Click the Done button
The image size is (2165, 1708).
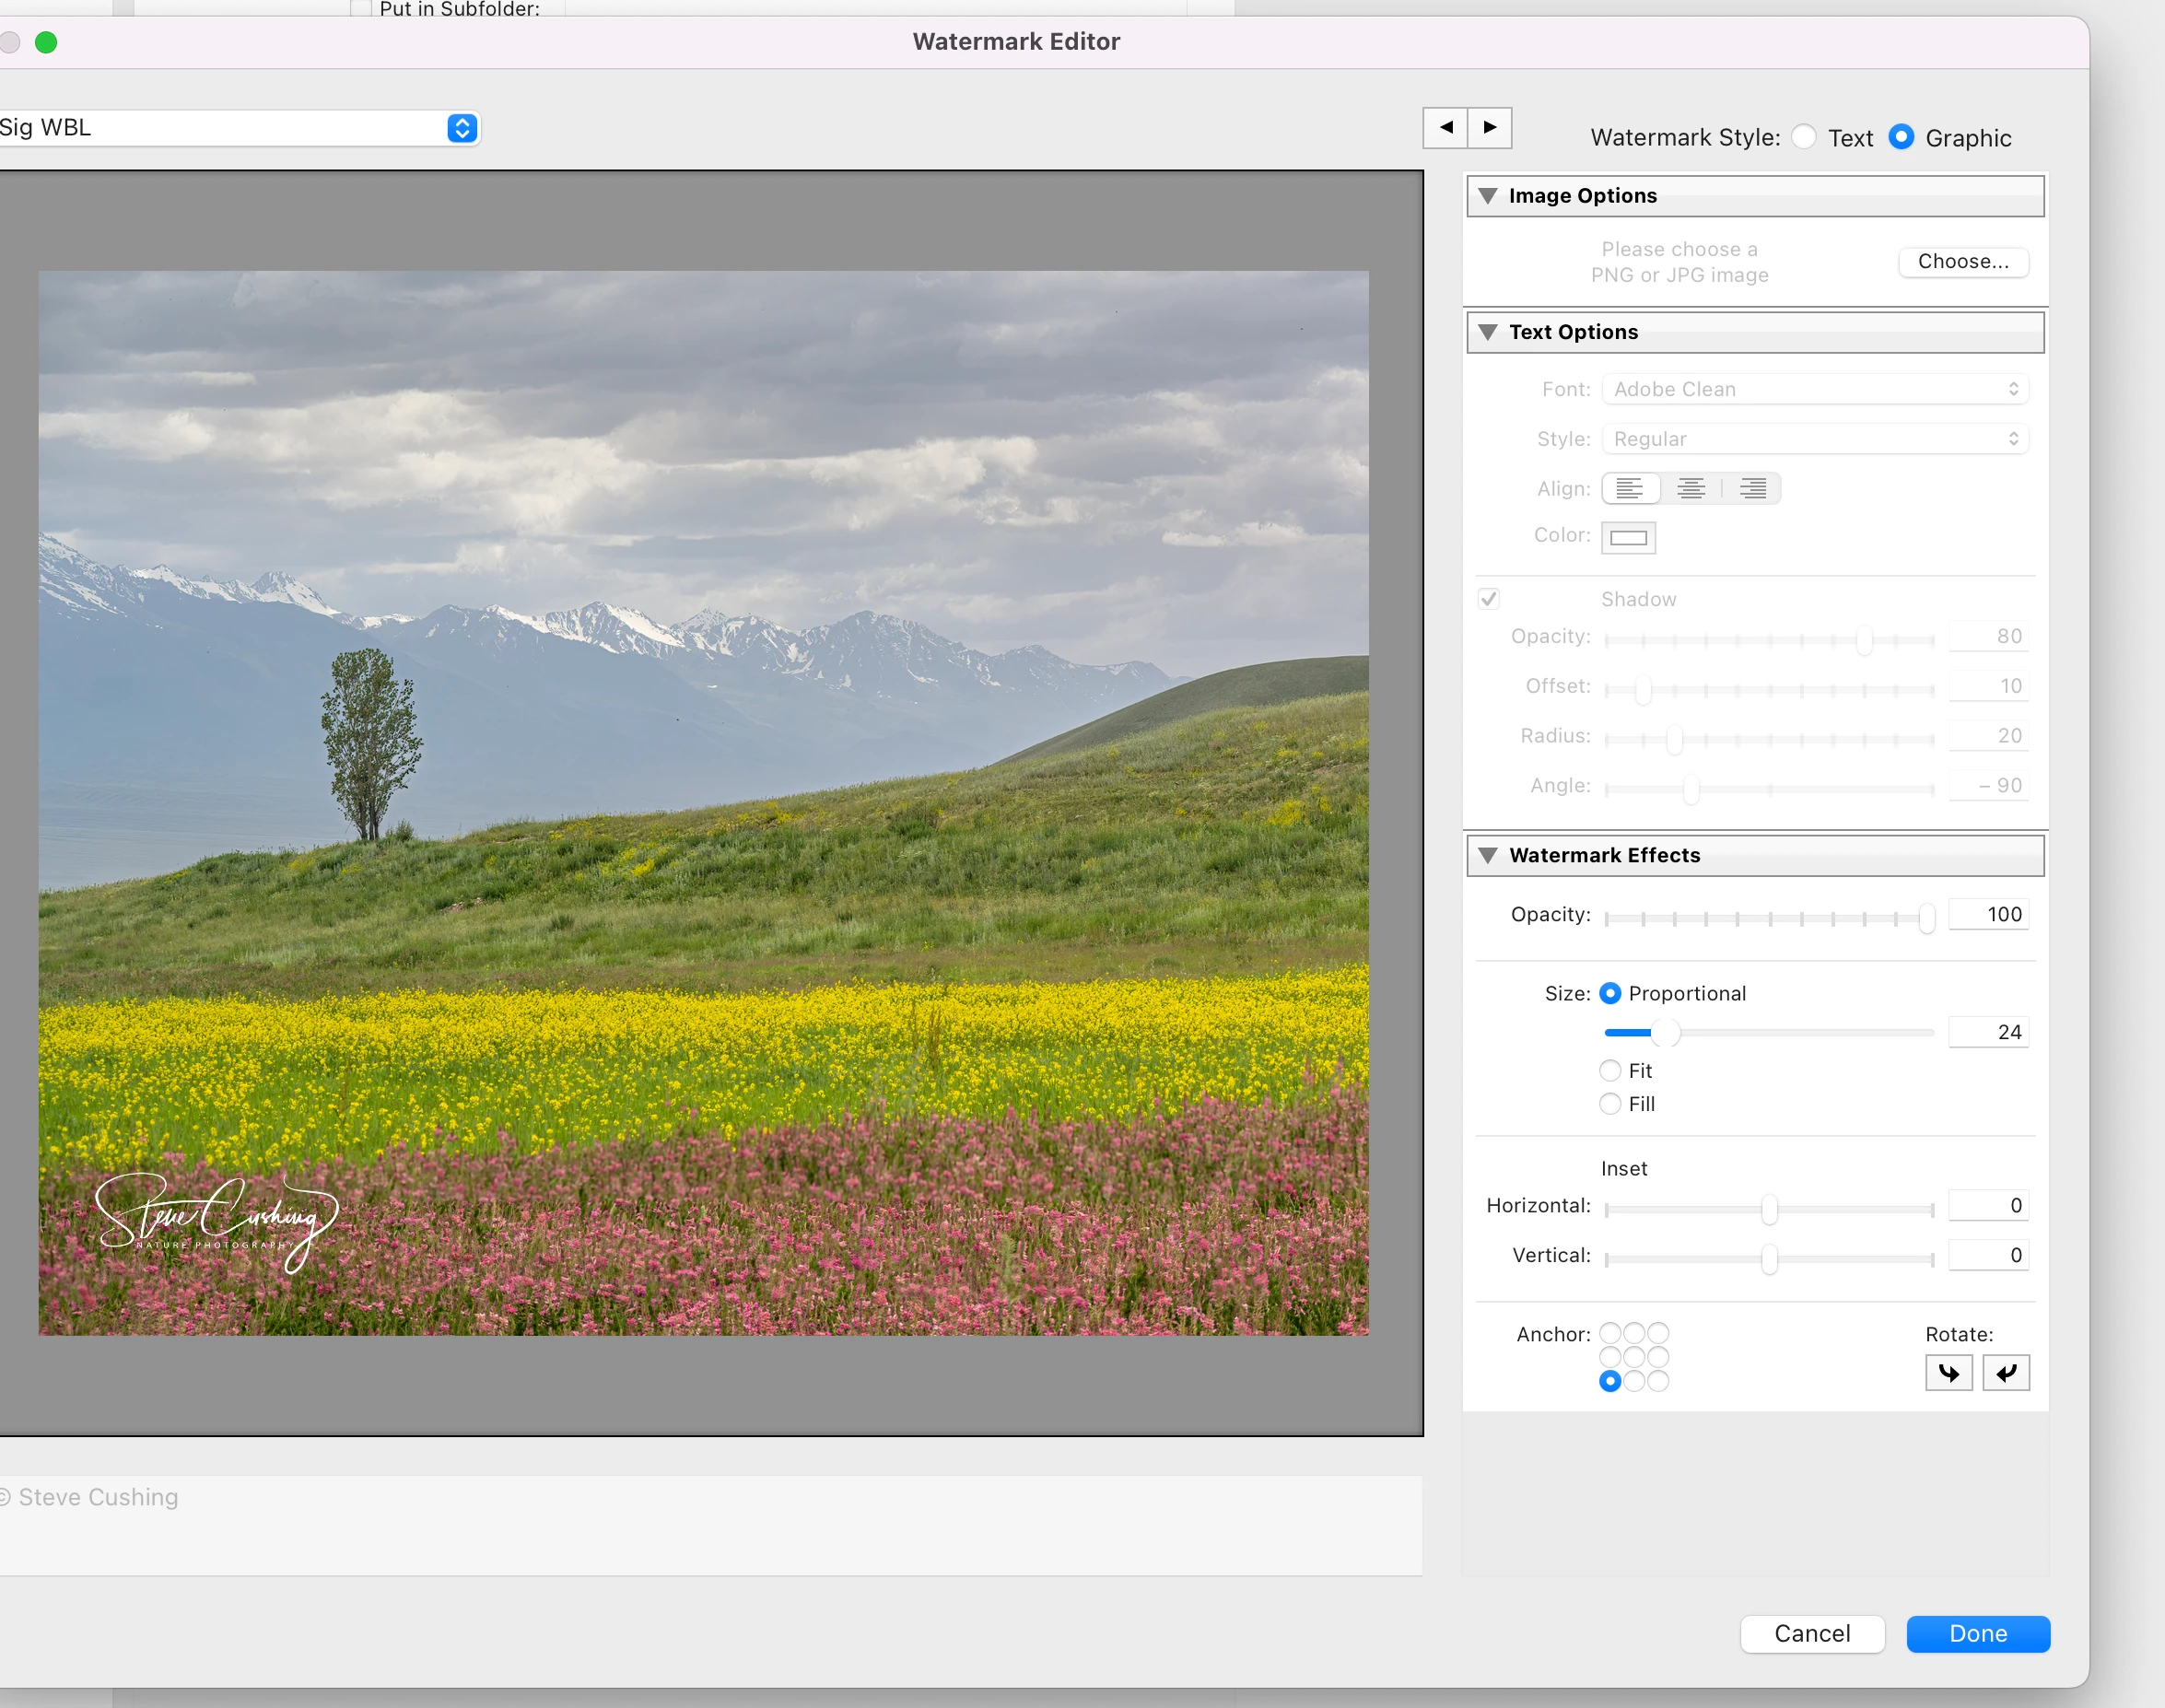[1977, 1633]
